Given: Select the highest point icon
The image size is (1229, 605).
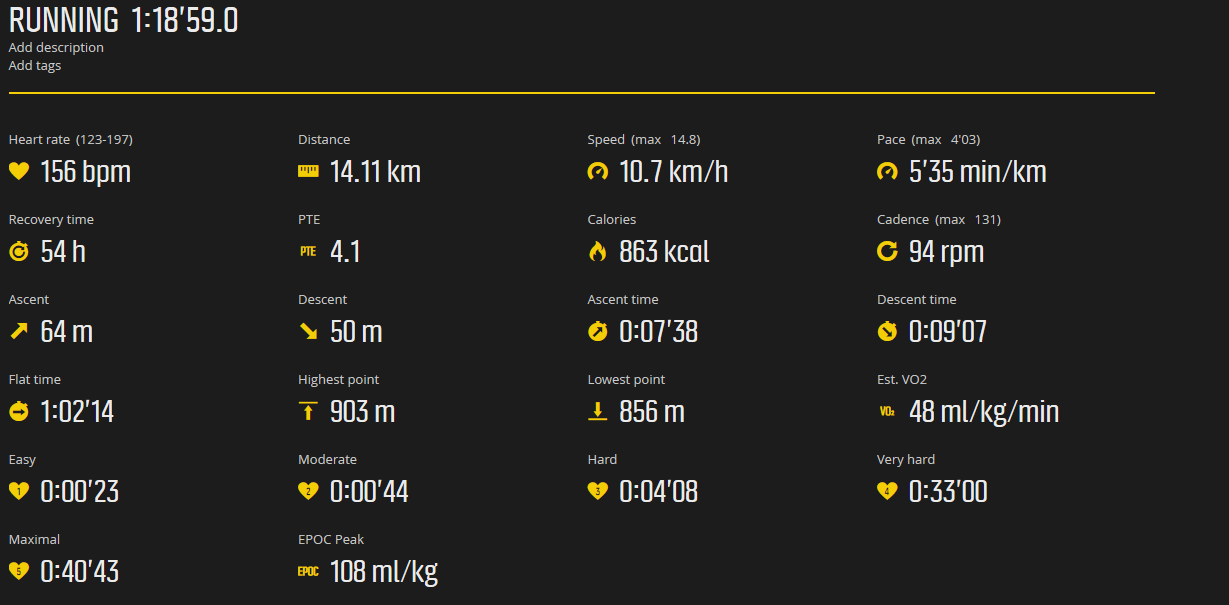Looking at the screenshot, I should (308, 411).
